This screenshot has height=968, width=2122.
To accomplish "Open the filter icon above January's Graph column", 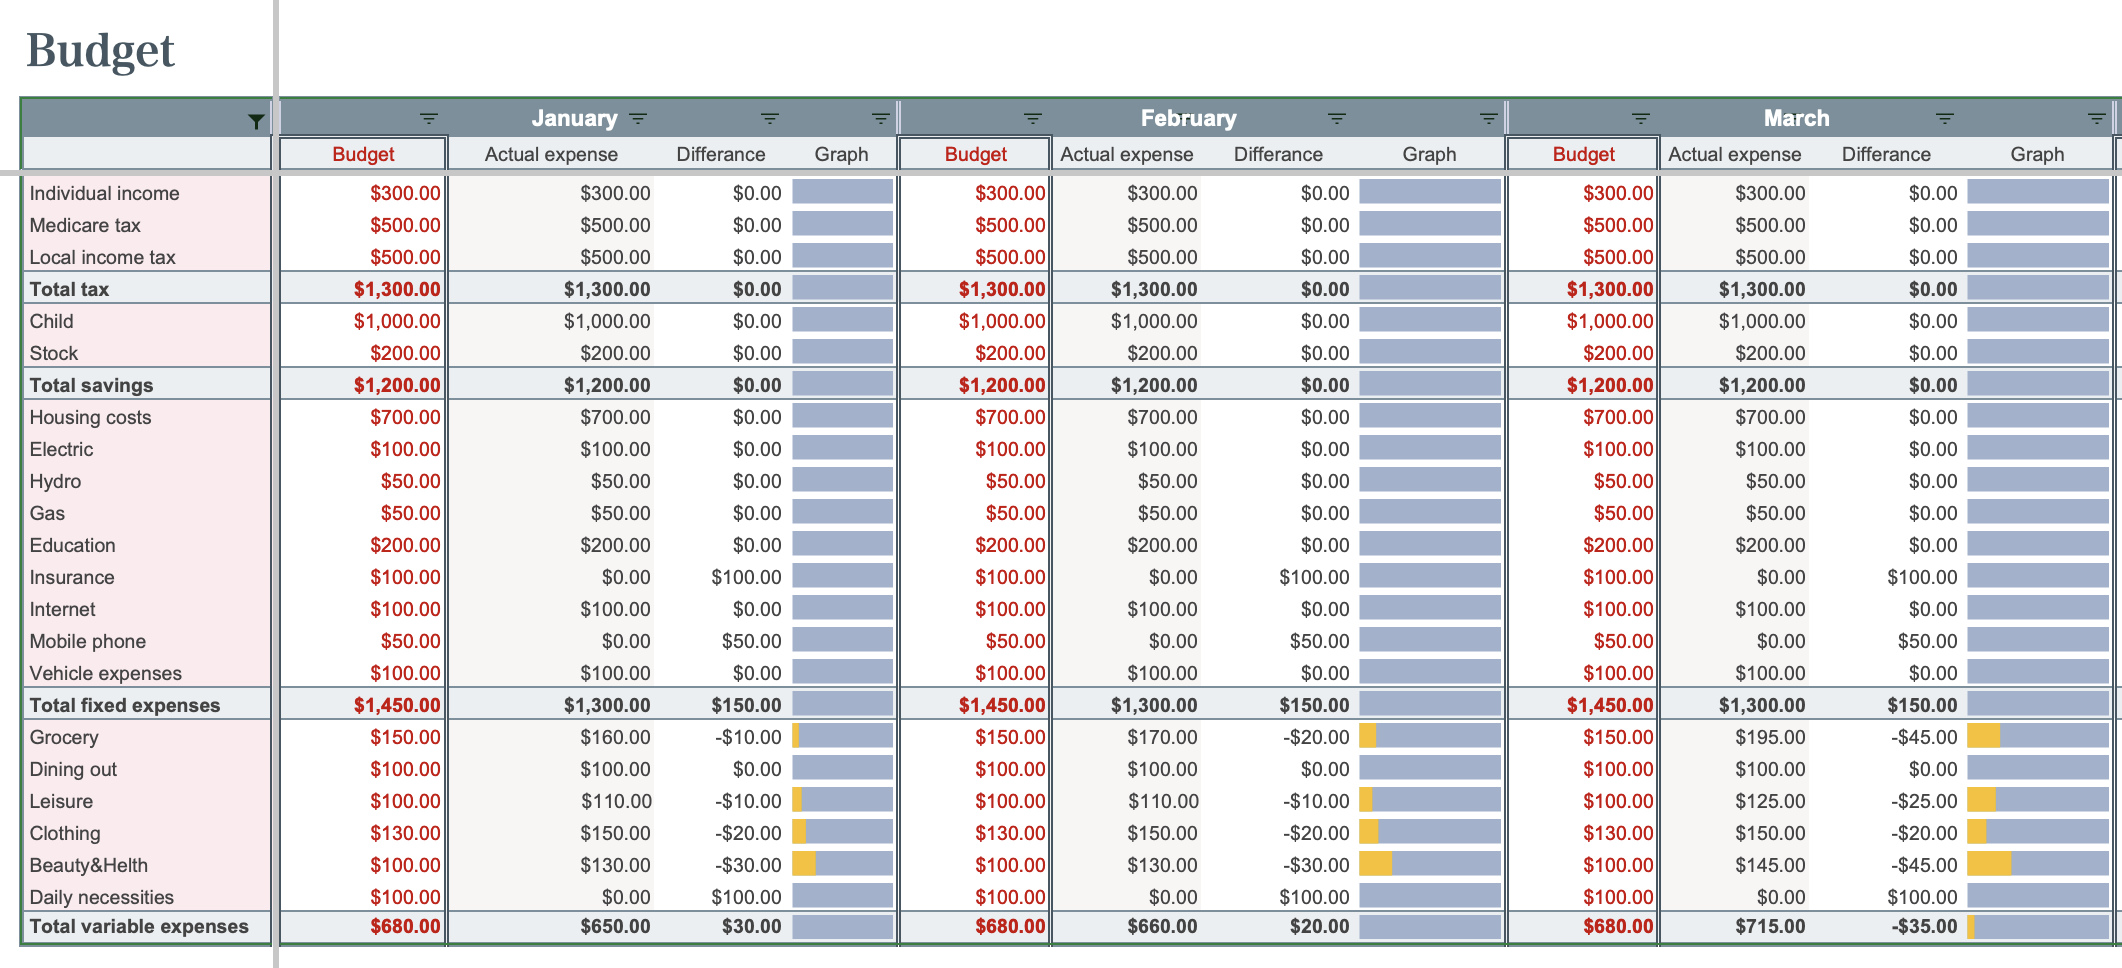I will tap(879, 117).
